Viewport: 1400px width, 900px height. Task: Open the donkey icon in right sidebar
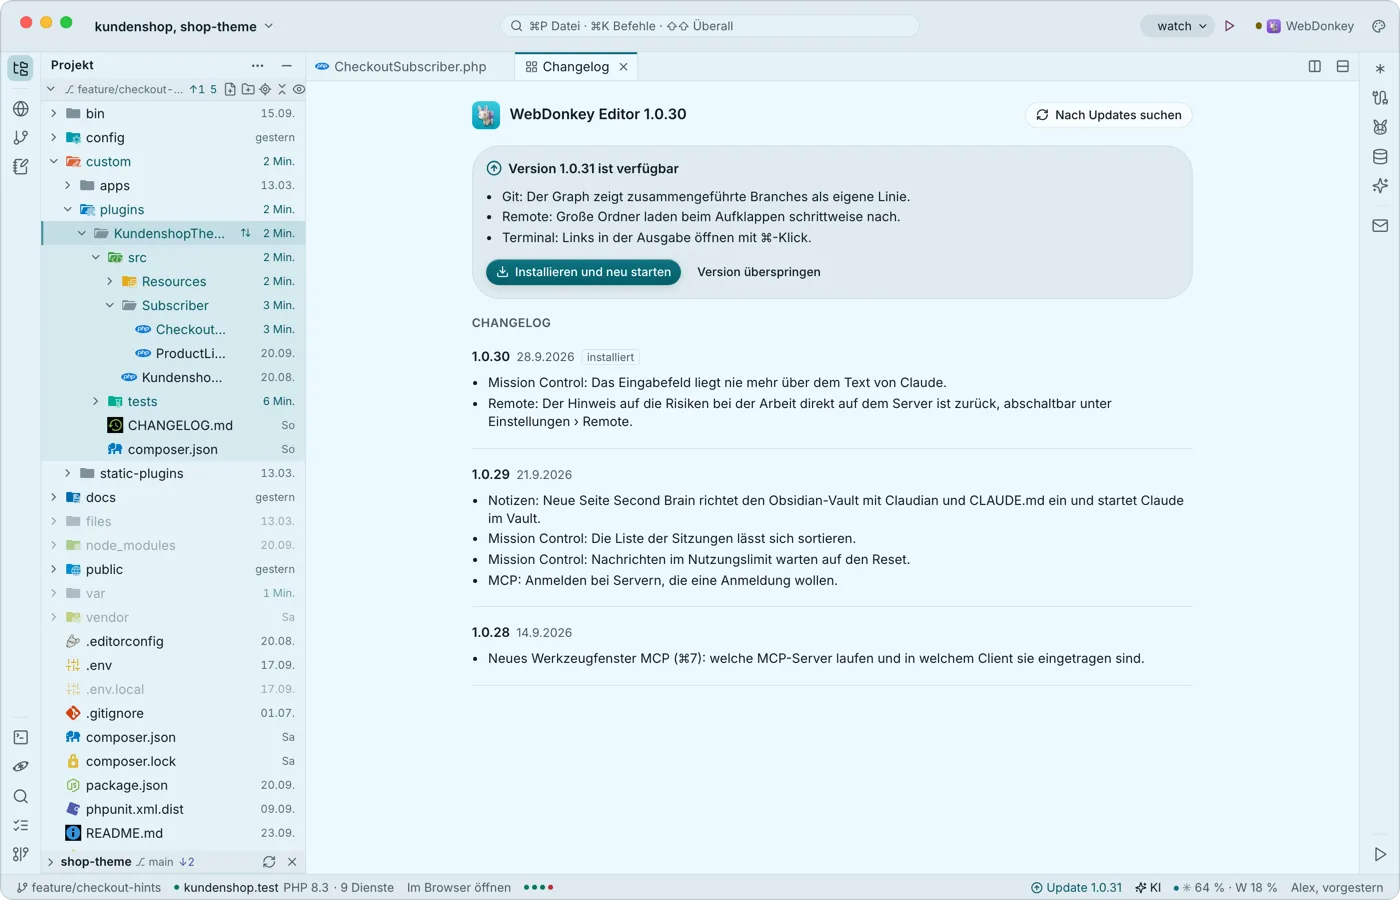pyautogui.click(x=1380, y=127)
